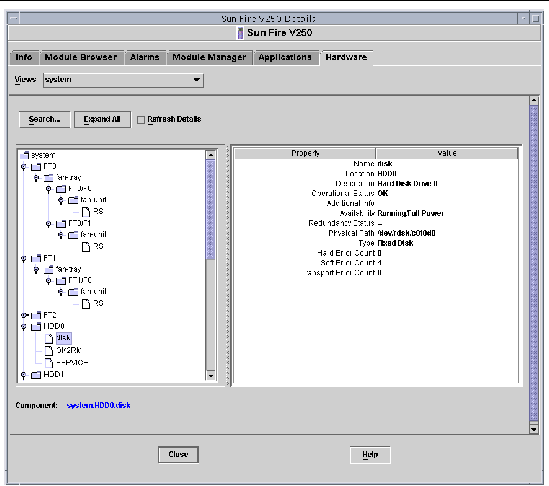Click the 'OK' operational status value
Screen dimensions: 549x486
coord(383,193)
